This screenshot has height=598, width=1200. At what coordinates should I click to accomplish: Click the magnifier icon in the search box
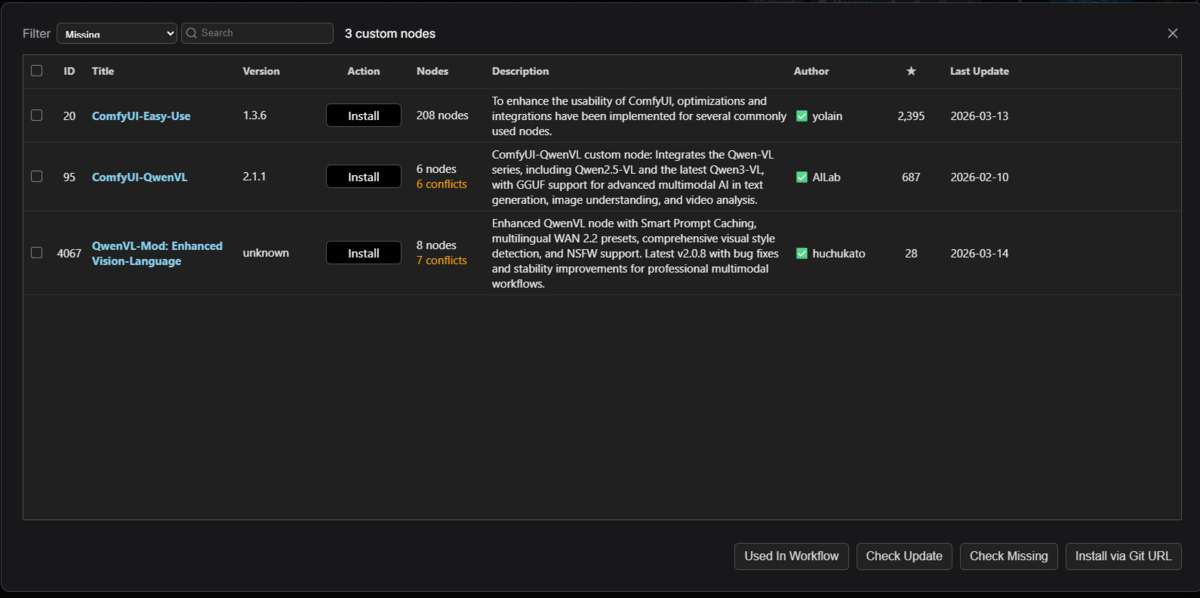(192, 33)
